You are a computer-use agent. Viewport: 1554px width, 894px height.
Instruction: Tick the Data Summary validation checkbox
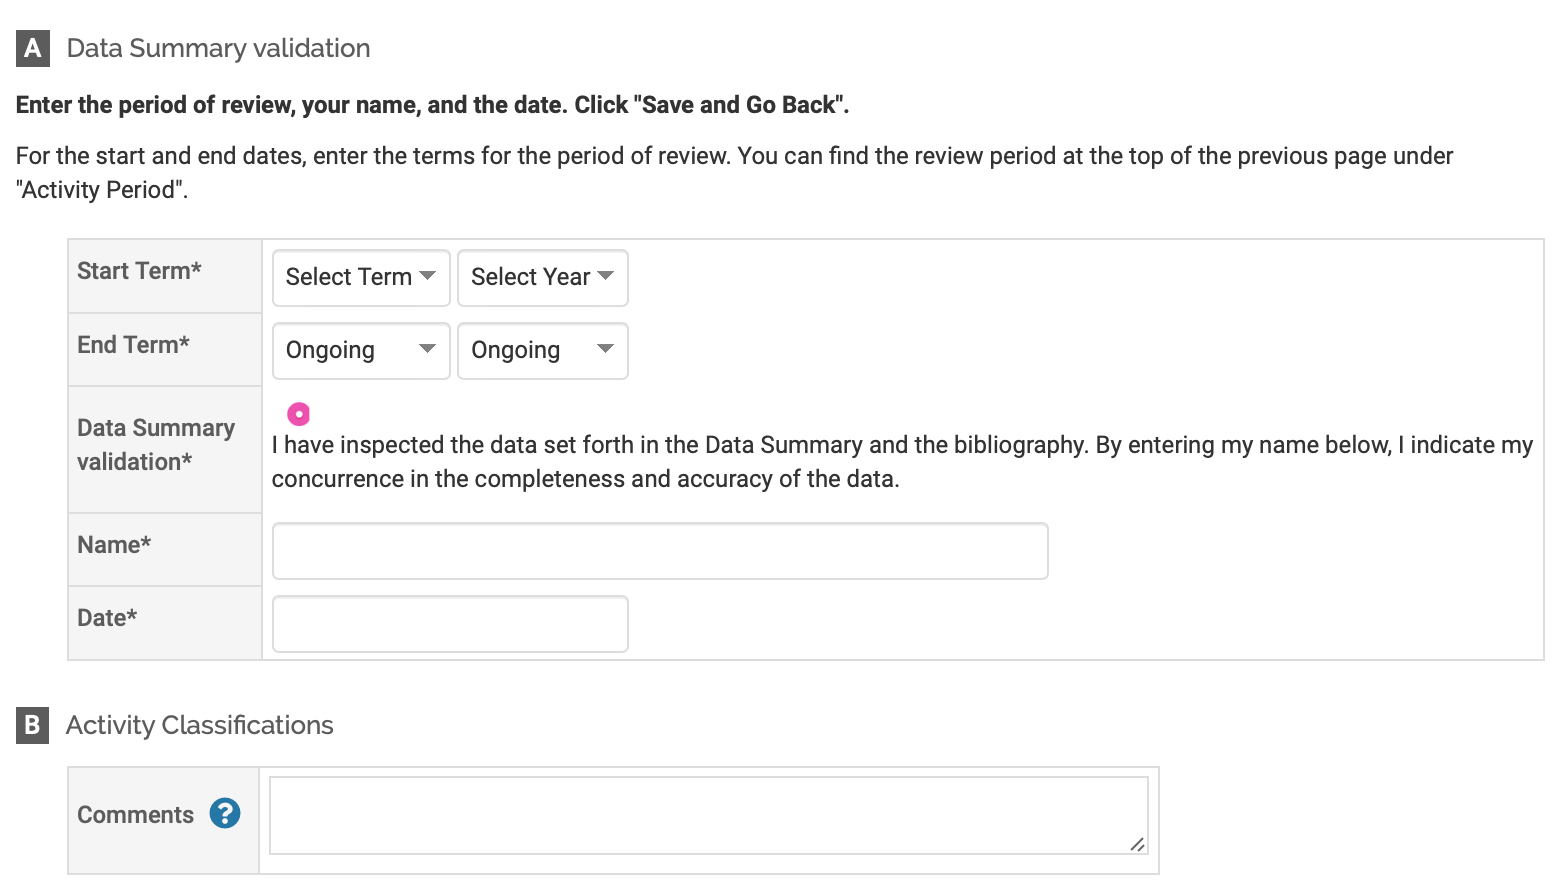click(298, 414)
